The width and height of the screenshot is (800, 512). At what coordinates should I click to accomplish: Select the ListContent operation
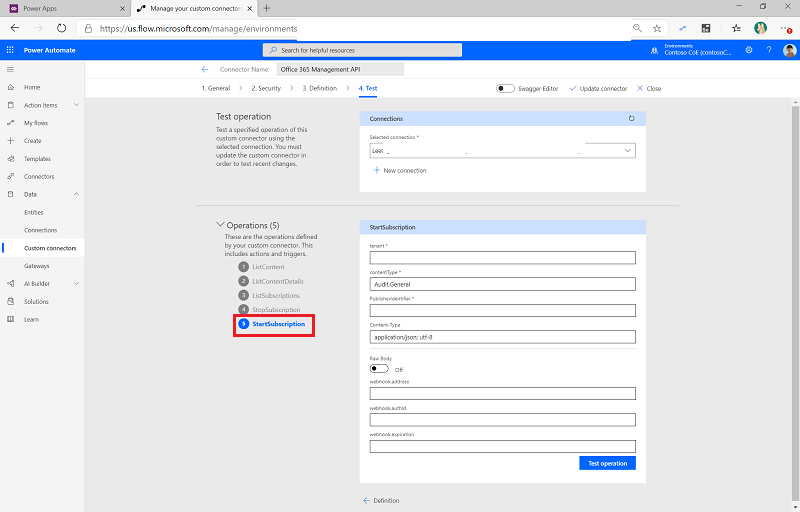pos(268,267)
